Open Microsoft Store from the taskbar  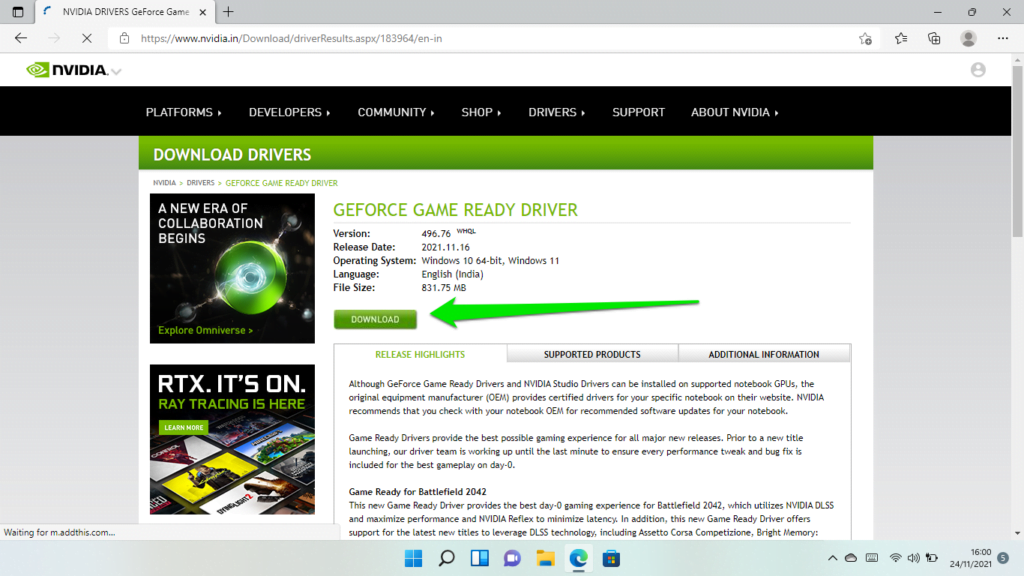tap(611, 559)
